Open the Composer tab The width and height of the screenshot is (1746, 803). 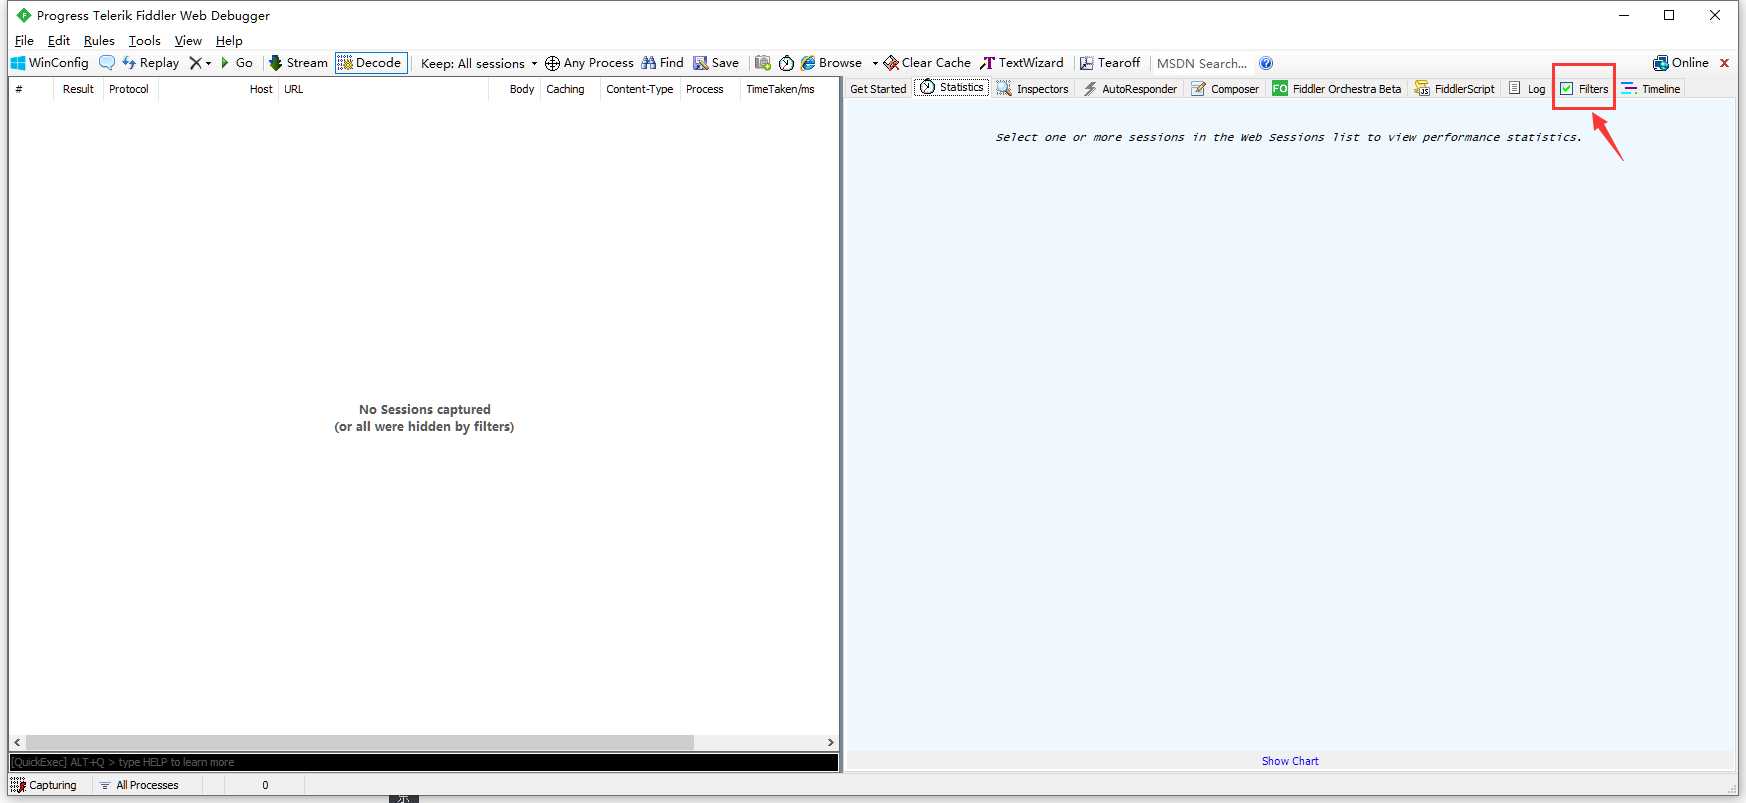[1225, 89]
